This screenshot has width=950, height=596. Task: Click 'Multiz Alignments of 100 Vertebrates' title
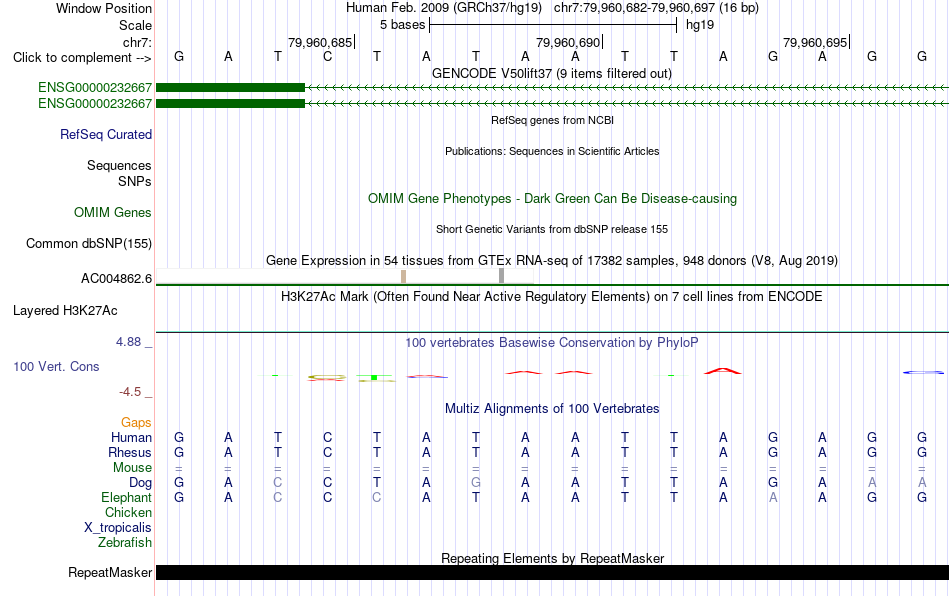(552, 409)
